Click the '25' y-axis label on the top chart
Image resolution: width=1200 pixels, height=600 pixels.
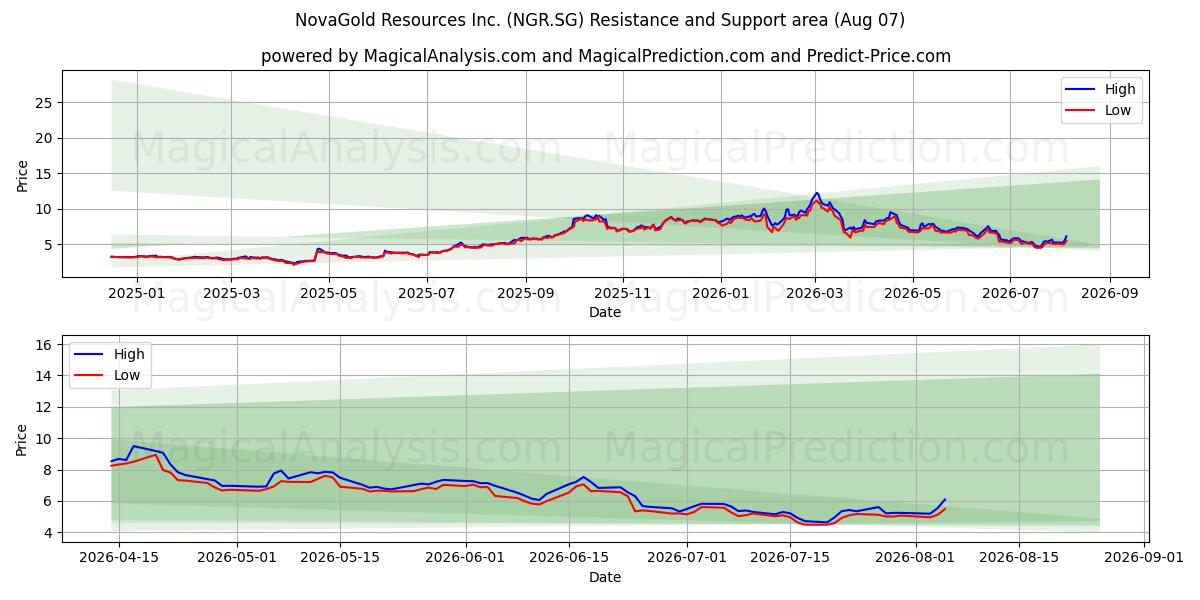[46, 103]
